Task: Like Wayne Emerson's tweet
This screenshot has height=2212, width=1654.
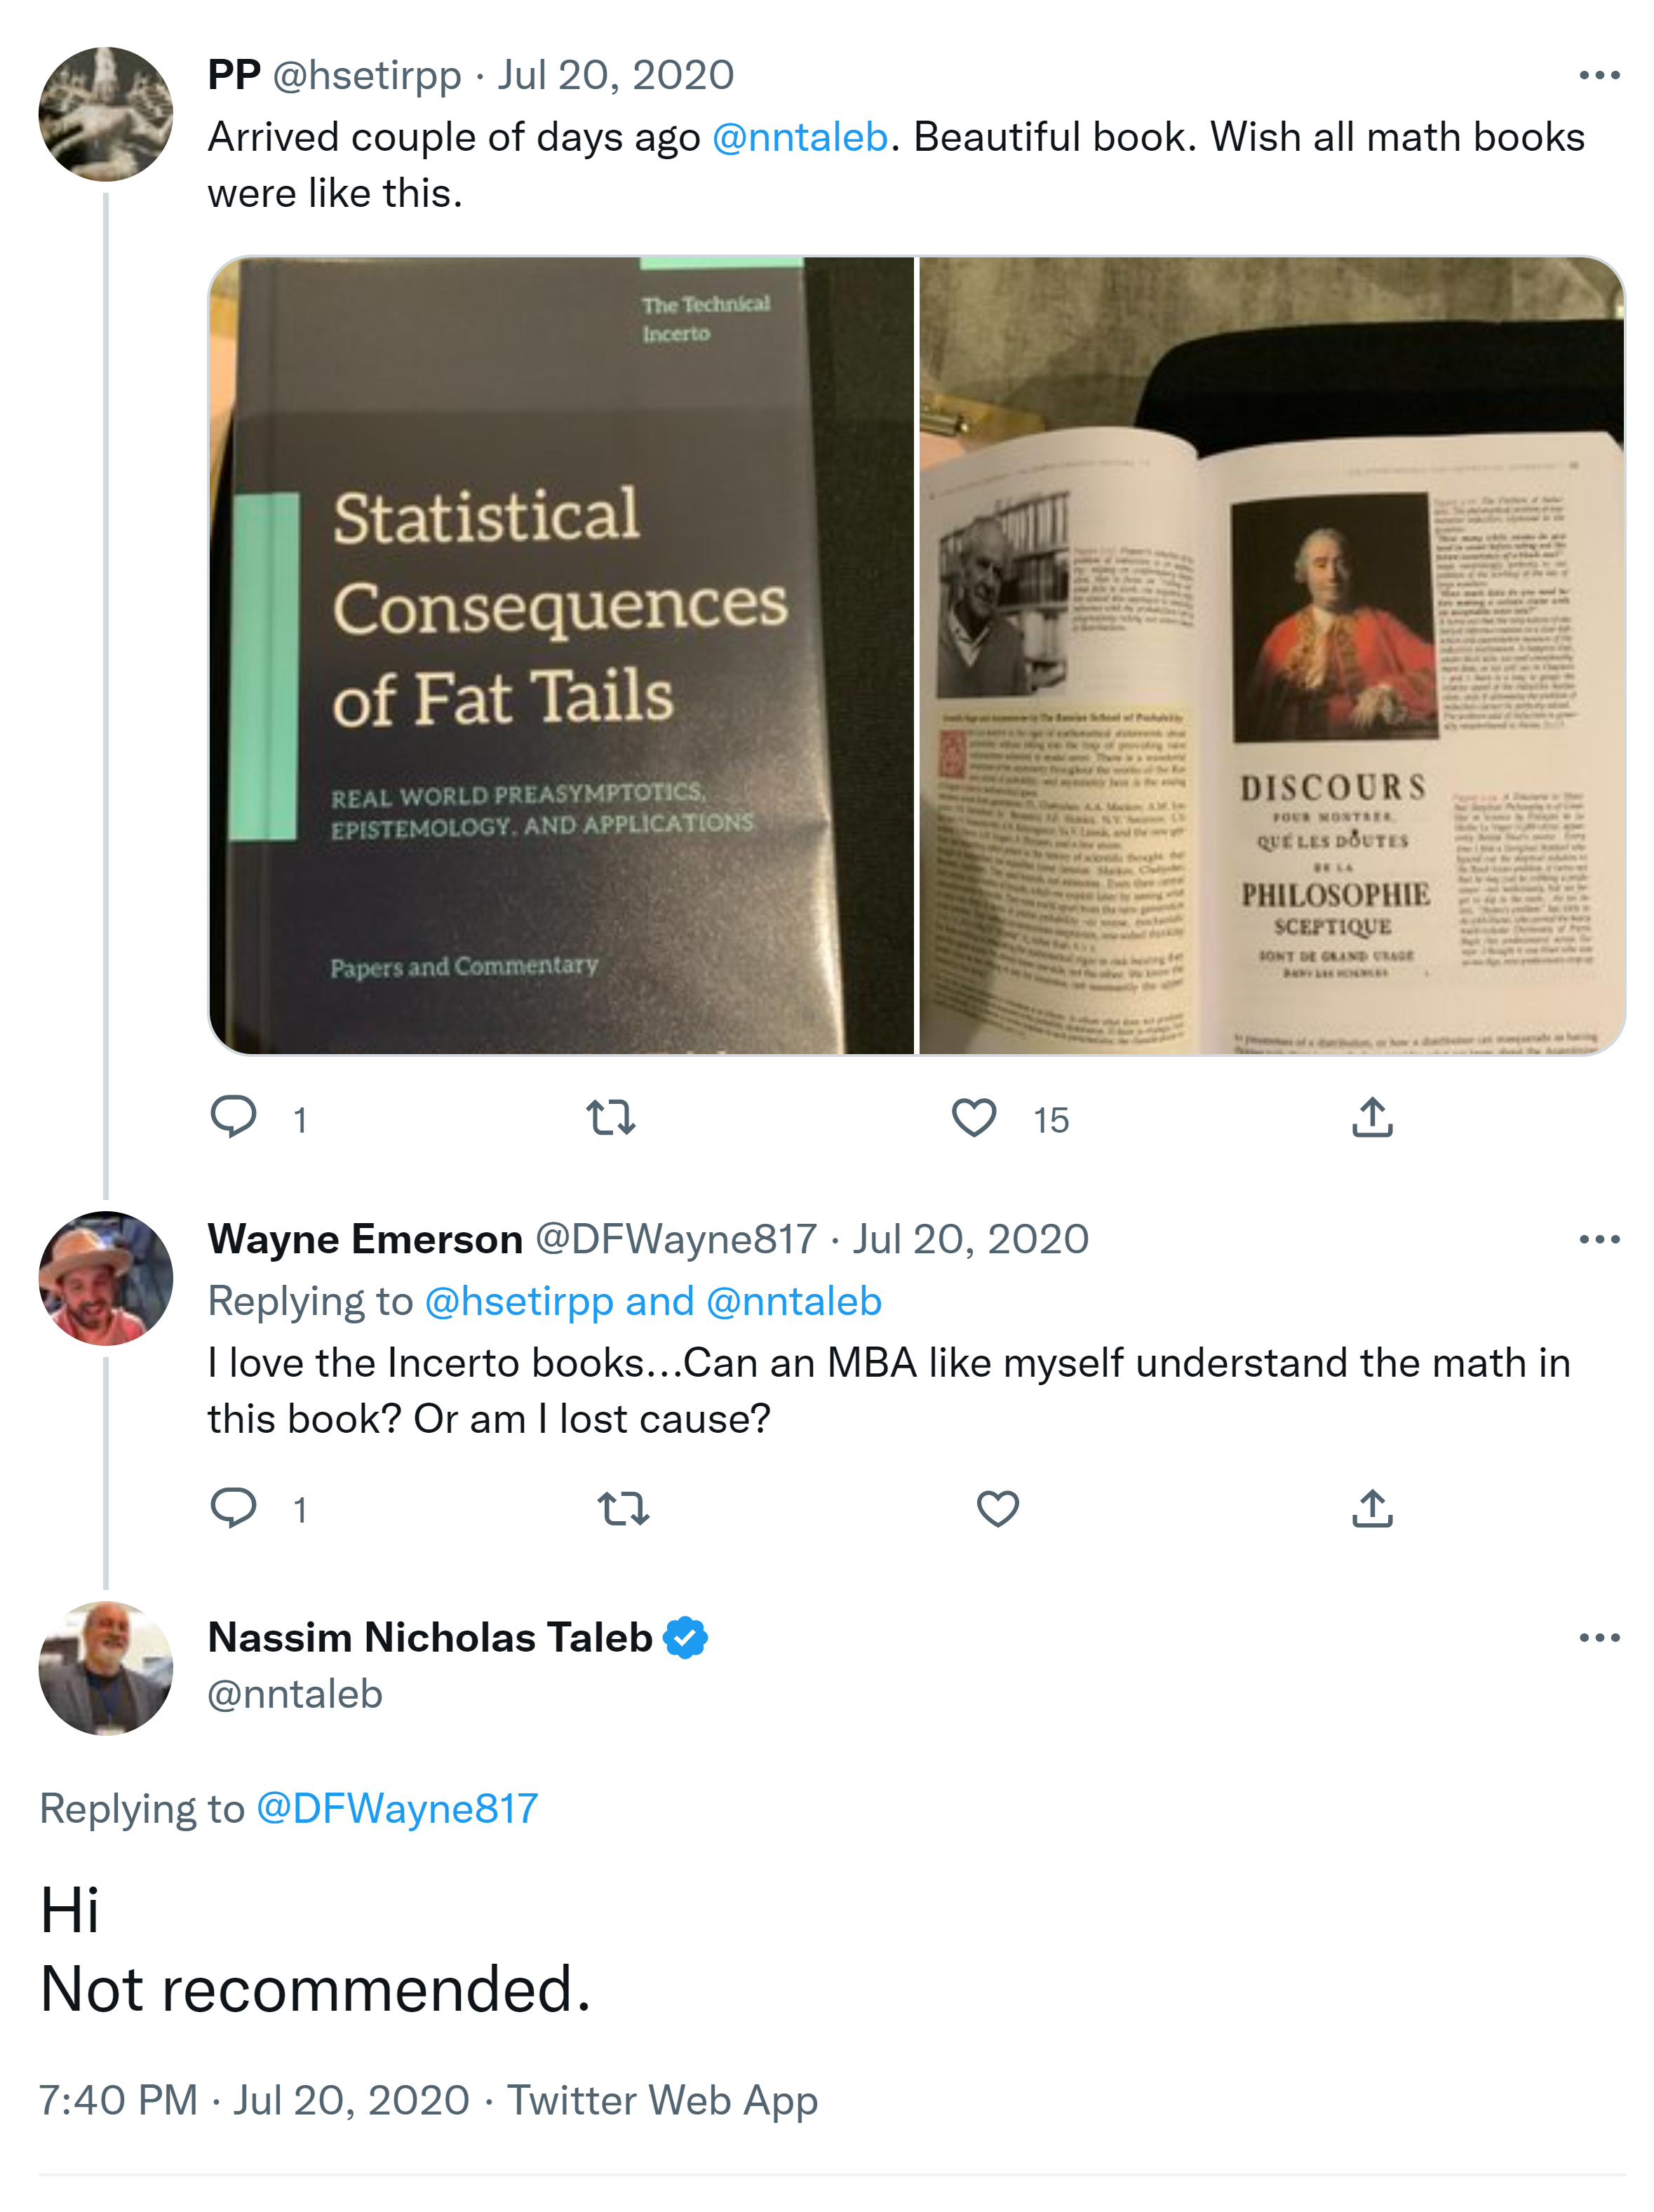Action: click(997, 1507)
